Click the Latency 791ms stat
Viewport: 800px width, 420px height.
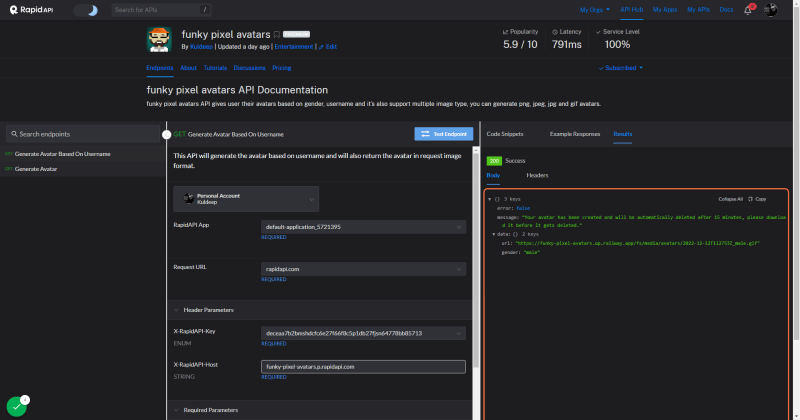point(566,39)
